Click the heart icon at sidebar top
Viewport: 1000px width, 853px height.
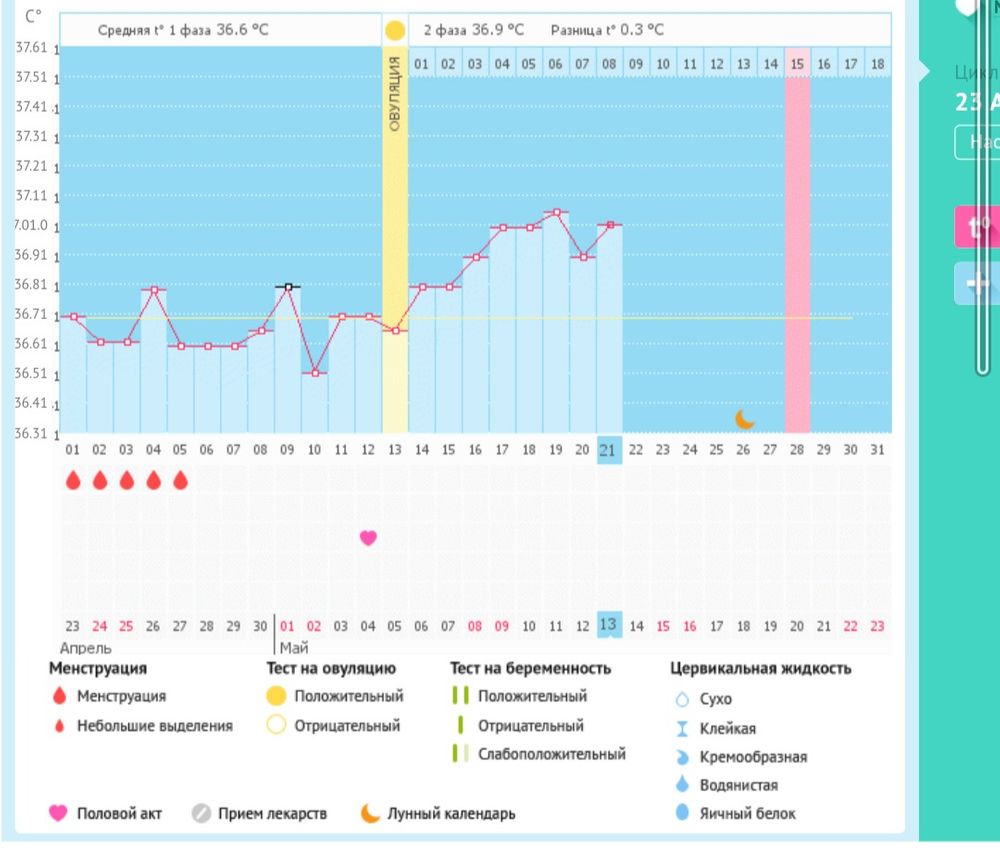click(966, 7)
